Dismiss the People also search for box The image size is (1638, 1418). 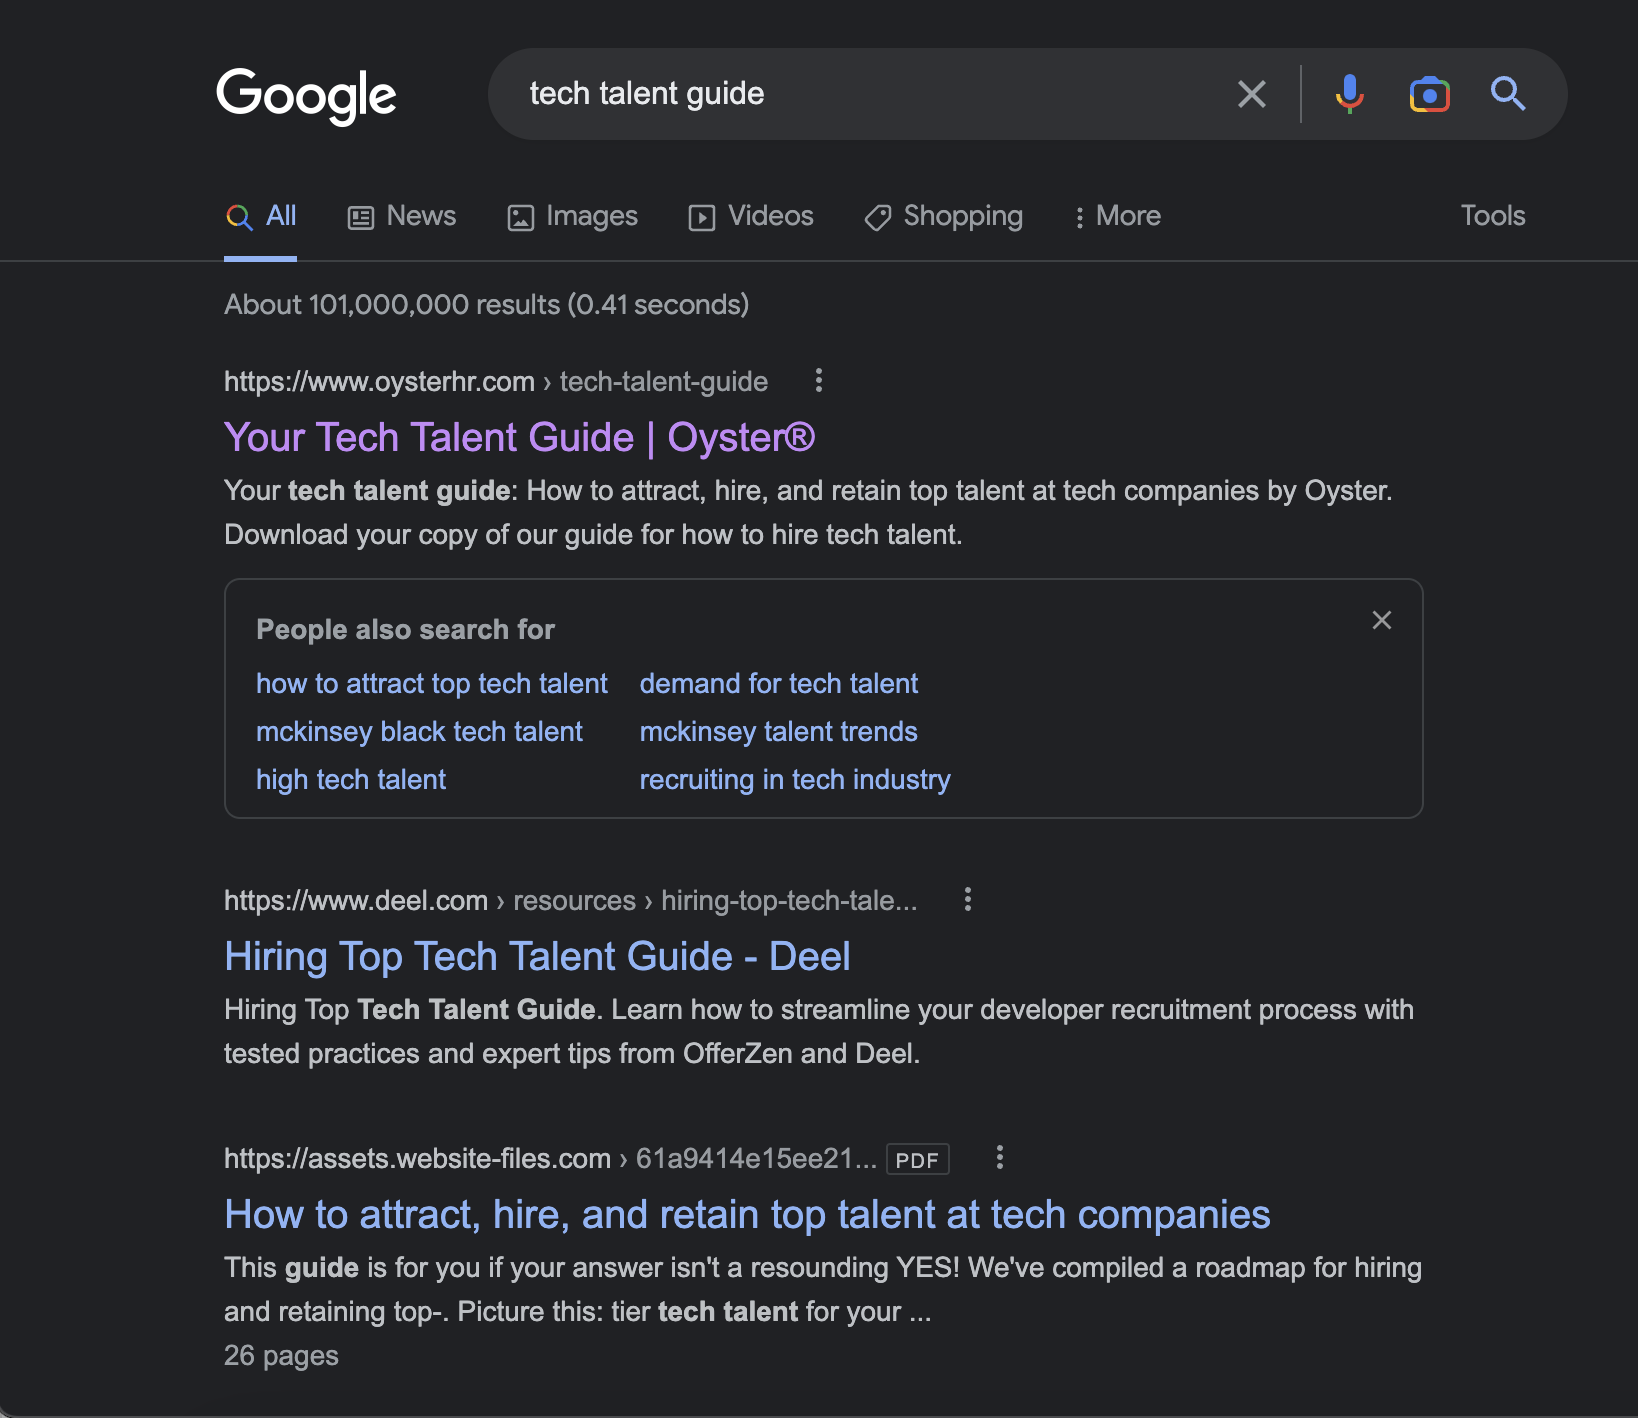(x=1382, y=620)
